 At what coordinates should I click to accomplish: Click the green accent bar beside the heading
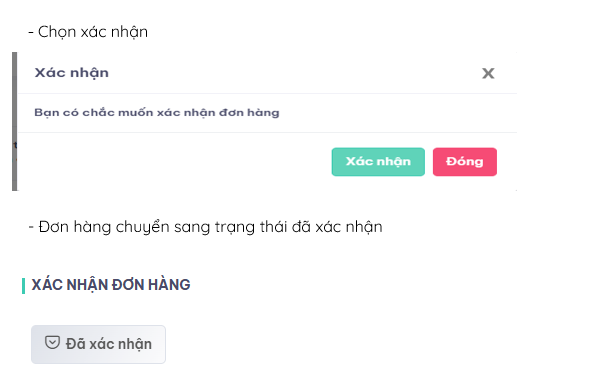23,286
